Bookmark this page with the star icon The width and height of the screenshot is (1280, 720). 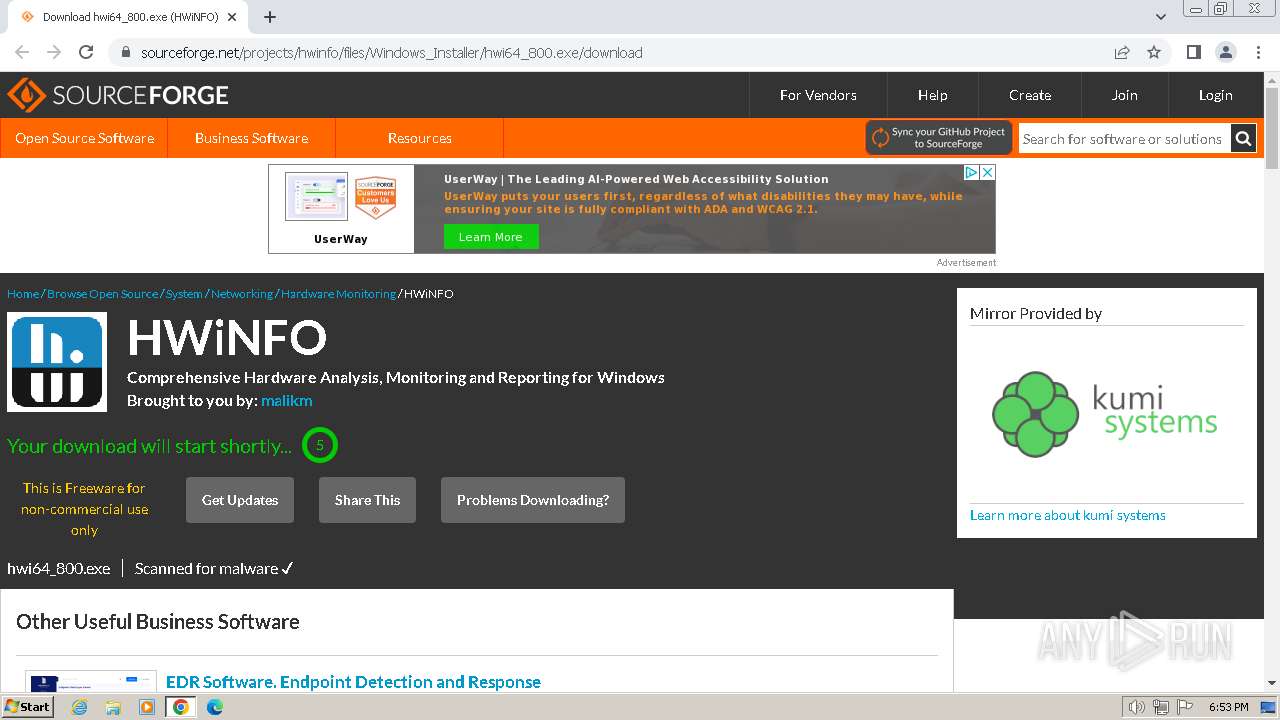(1154, 52)
